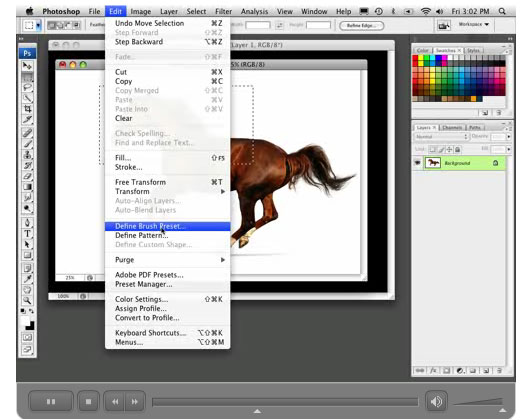Open the Workspace dropdown
Viewport: 524px width, 420px height.
click(474, 24)
